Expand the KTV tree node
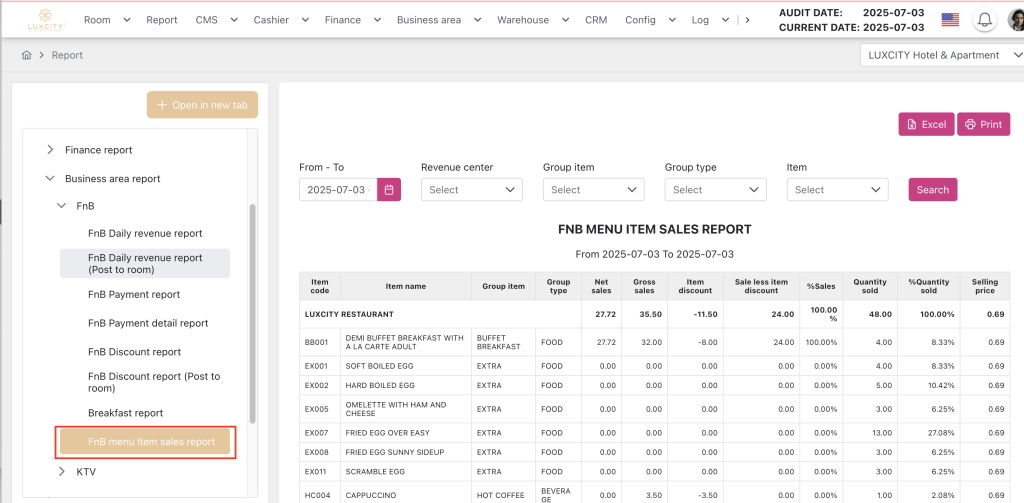 62,471
